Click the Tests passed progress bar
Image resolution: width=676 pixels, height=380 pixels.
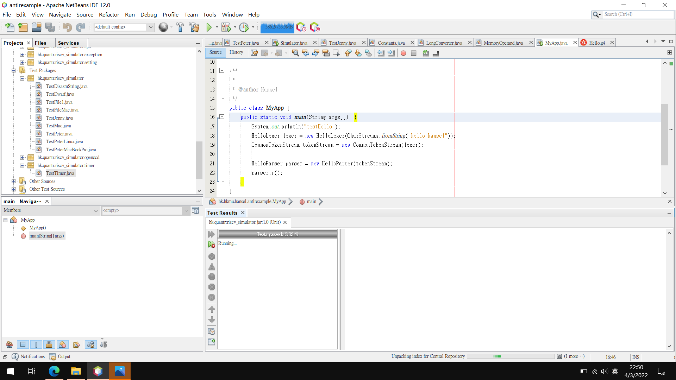[278, 234]
